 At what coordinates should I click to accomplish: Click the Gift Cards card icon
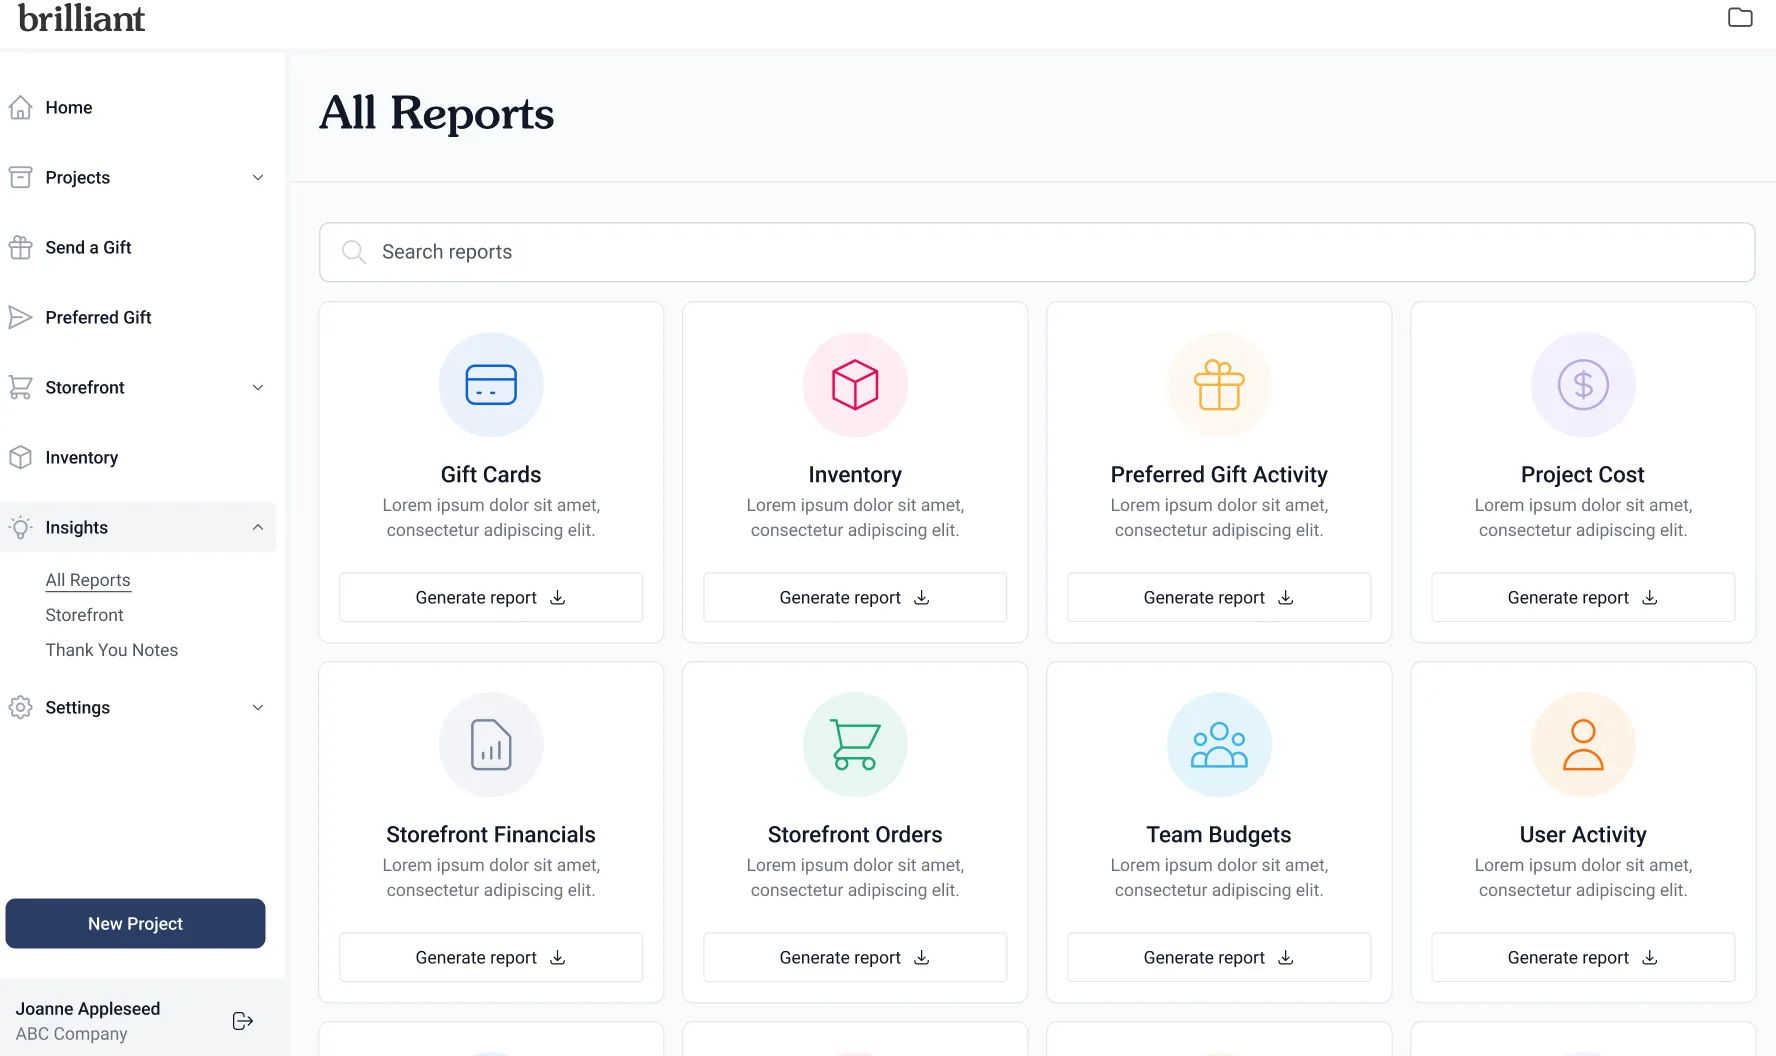coord(491,385)
